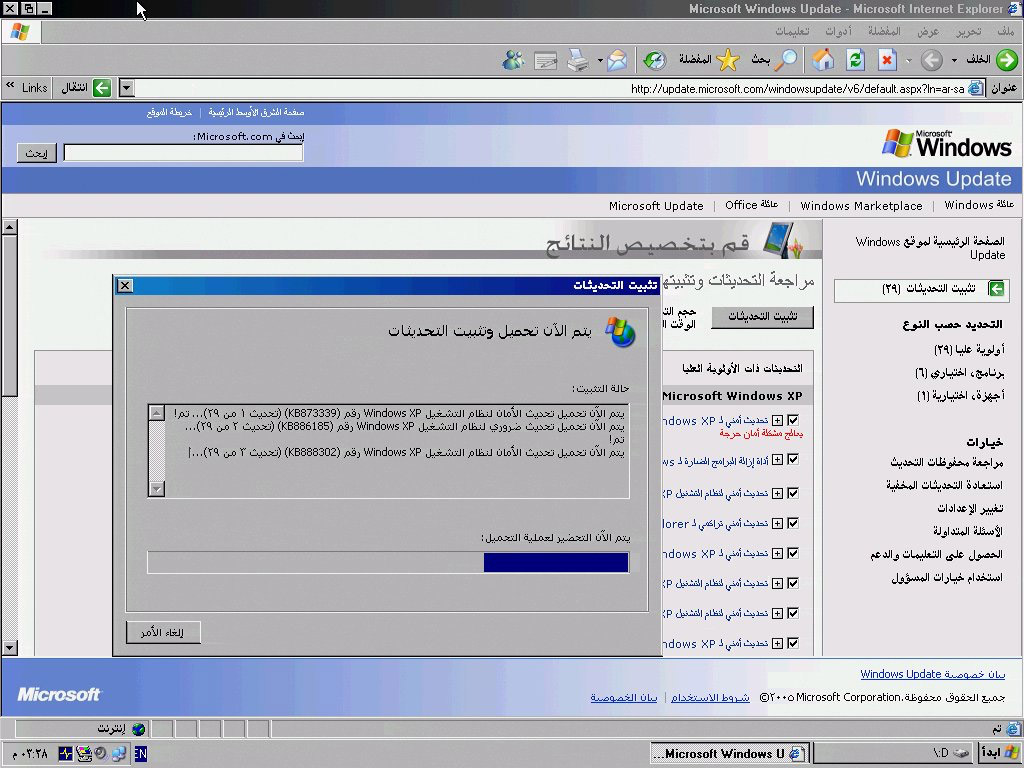Open the Microsoft Update link

656,206
